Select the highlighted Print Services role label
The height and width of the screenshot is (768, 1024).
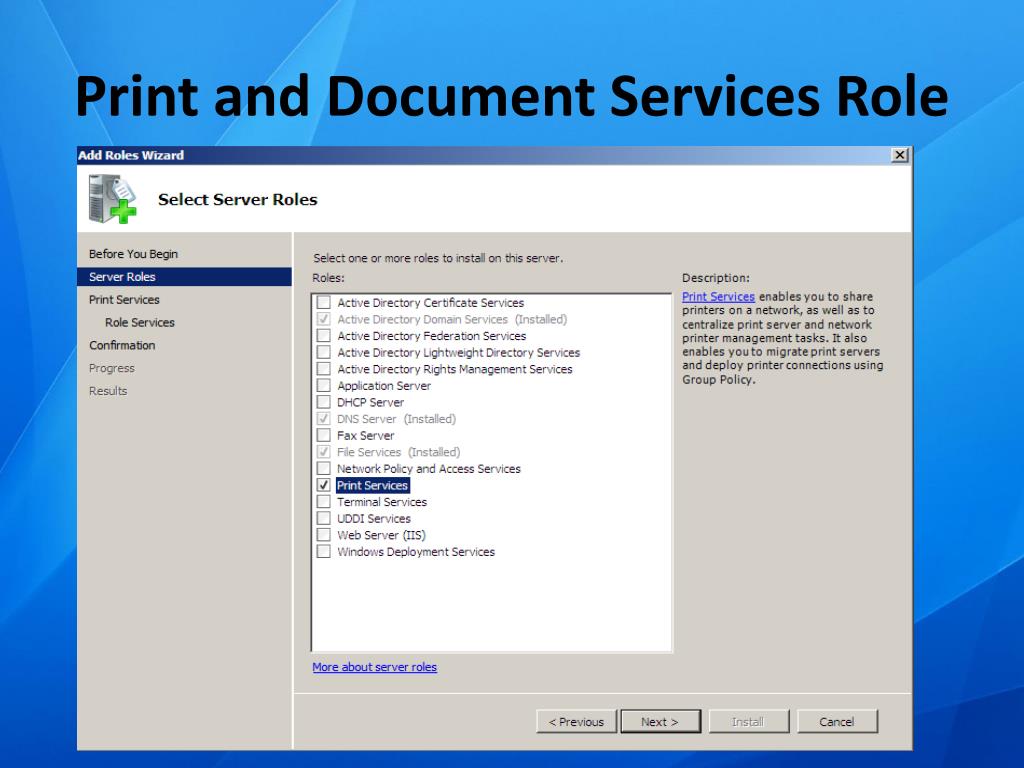tap(372, 485)
